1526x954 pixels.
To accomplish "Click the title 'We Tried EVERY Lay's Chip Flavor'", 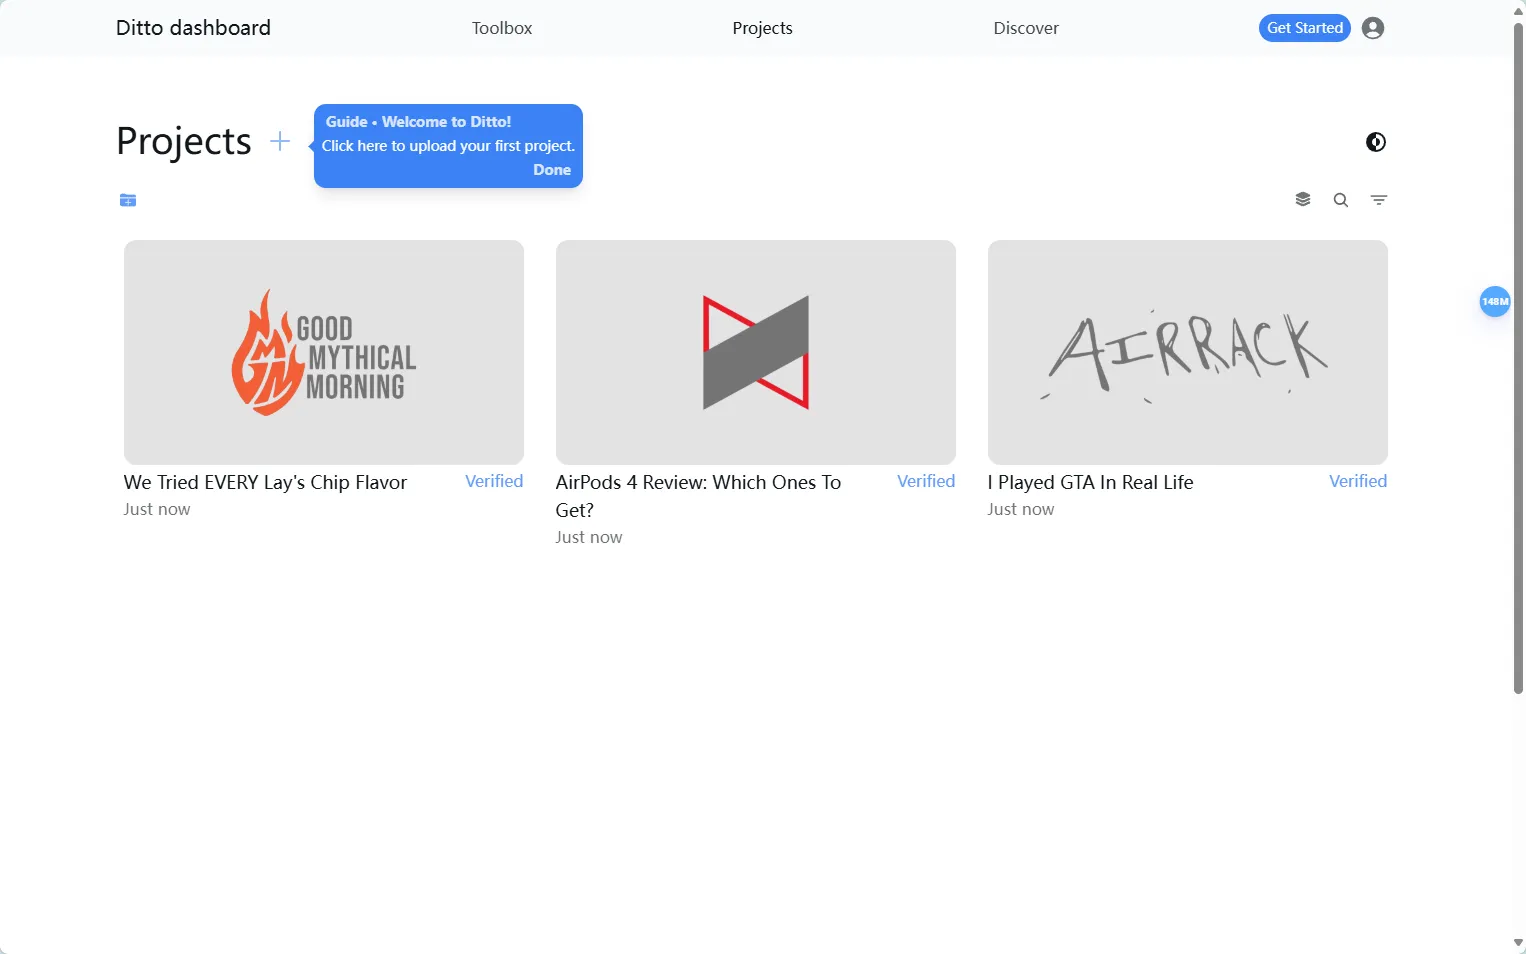I will [266, 482].
